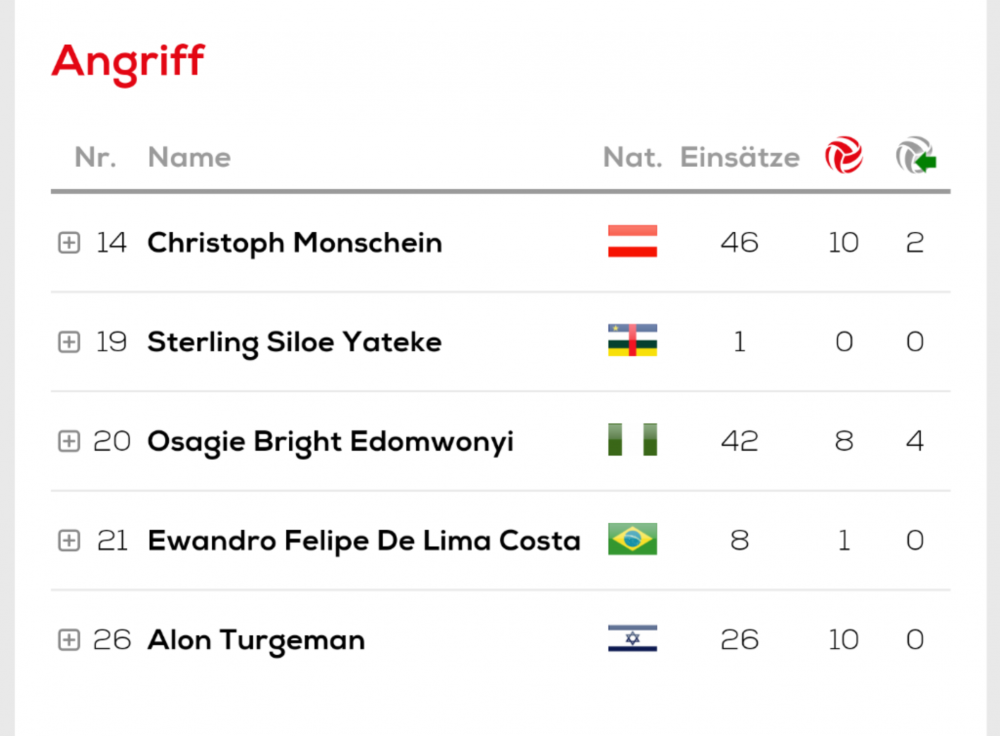Open Sterling Siloe Yateke's player page

[x=295, y=343]
